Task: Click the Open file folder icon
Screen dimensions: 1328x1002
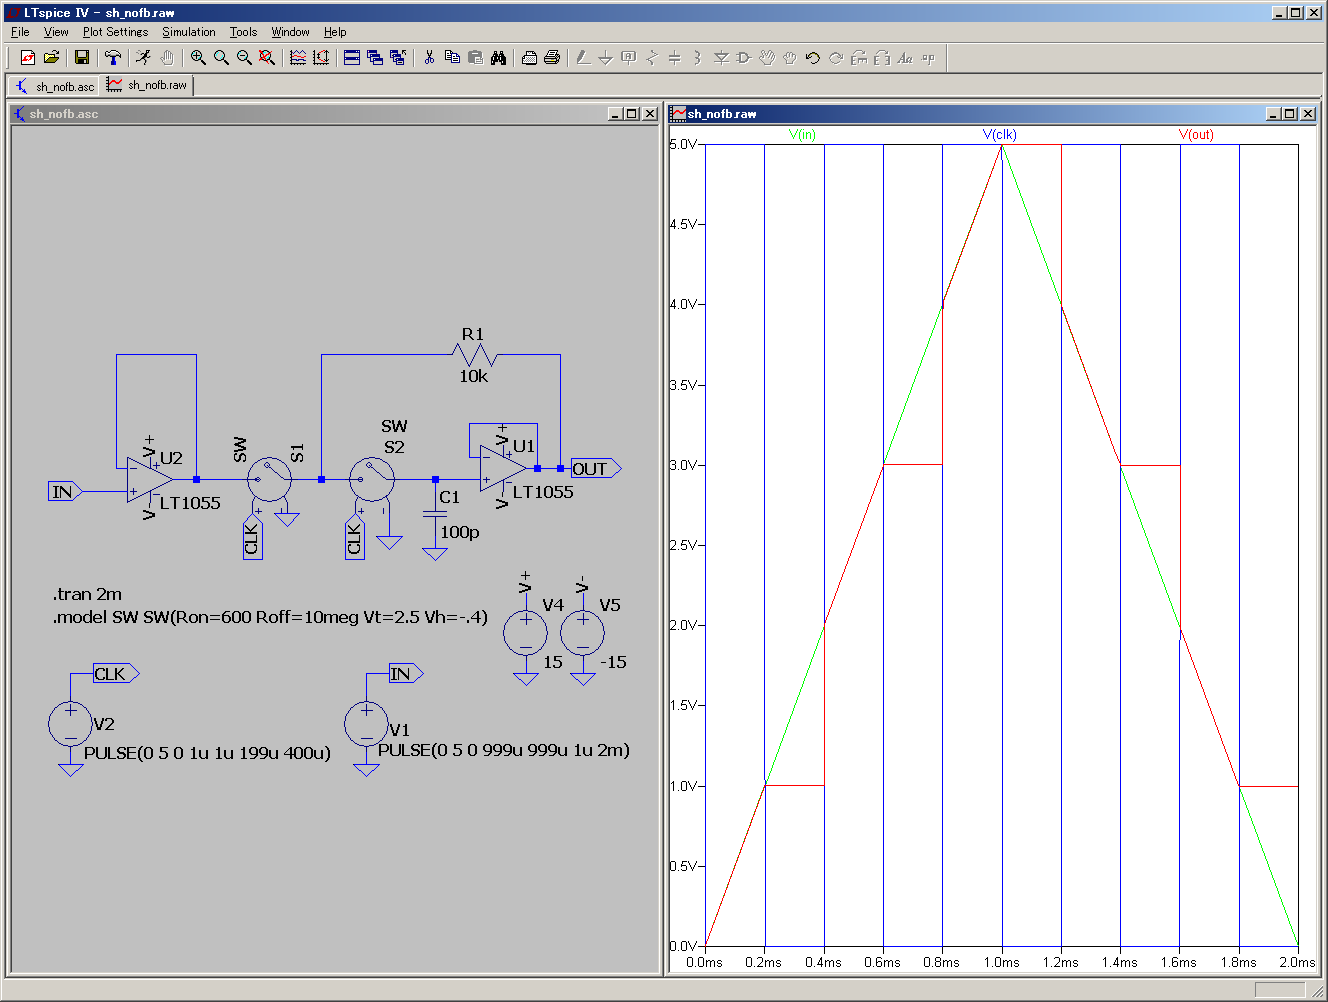Action: pos(51,58)
